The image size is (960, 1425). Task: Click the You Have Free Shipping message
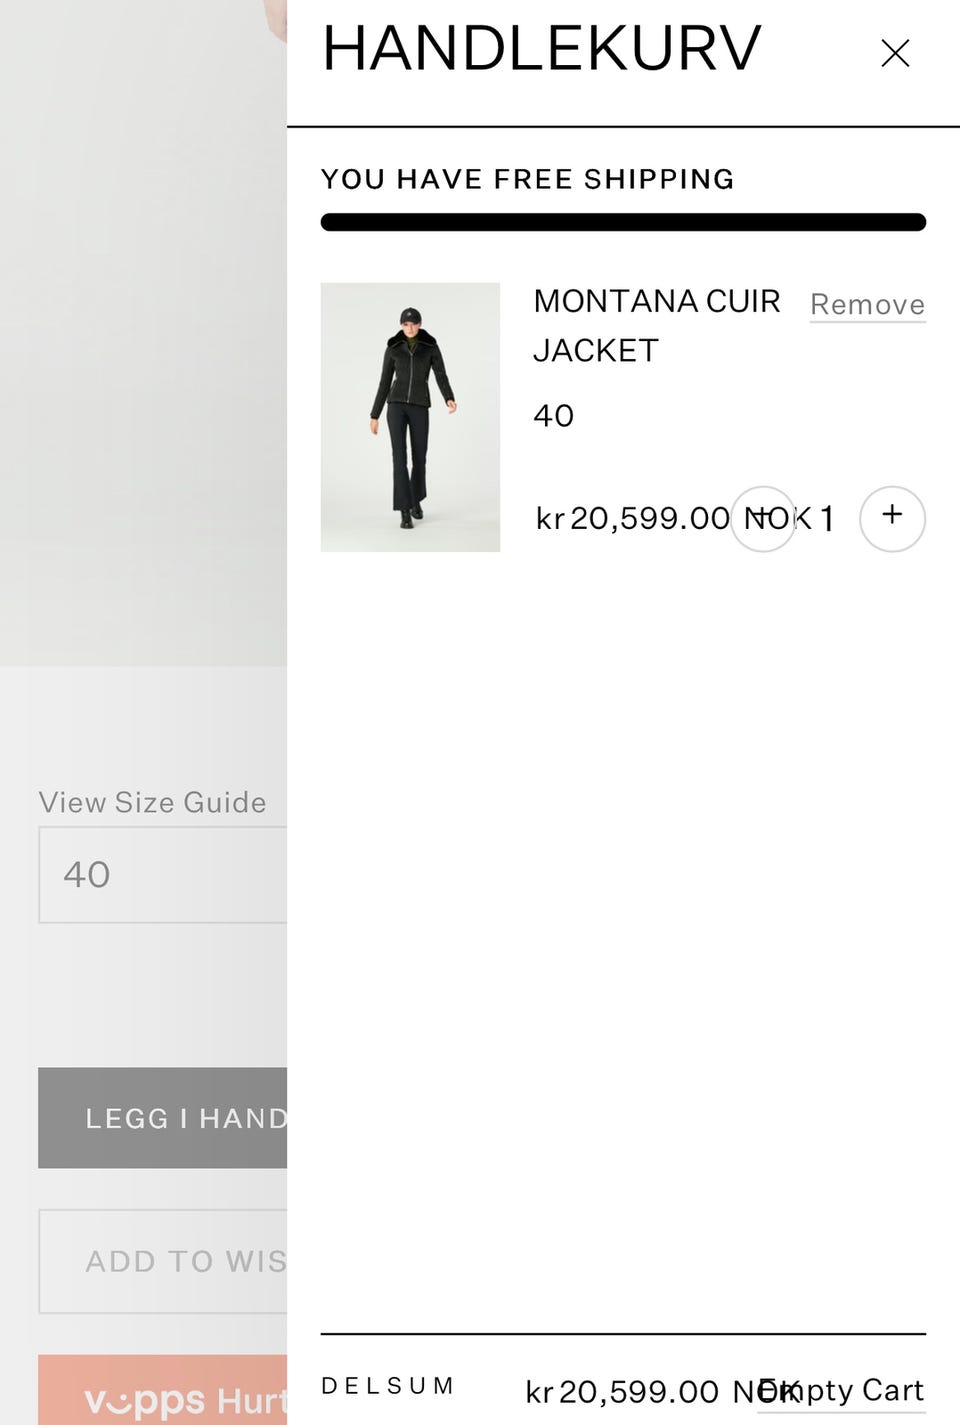[x=528, y=179]
